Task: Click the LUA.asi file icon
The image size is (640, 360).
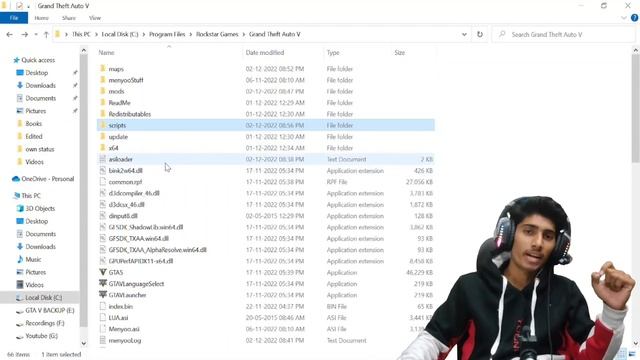Action: (103, 318)
